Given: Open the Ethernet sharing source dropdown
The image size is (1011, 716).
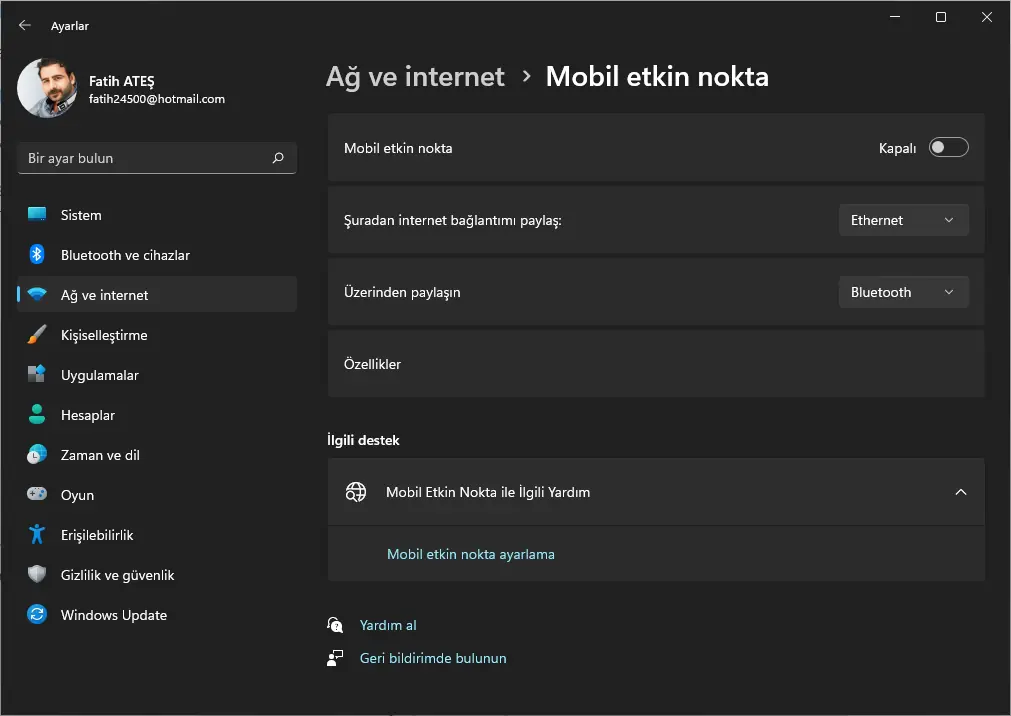Looking at the screenshot, I should [x=903, y=219].
